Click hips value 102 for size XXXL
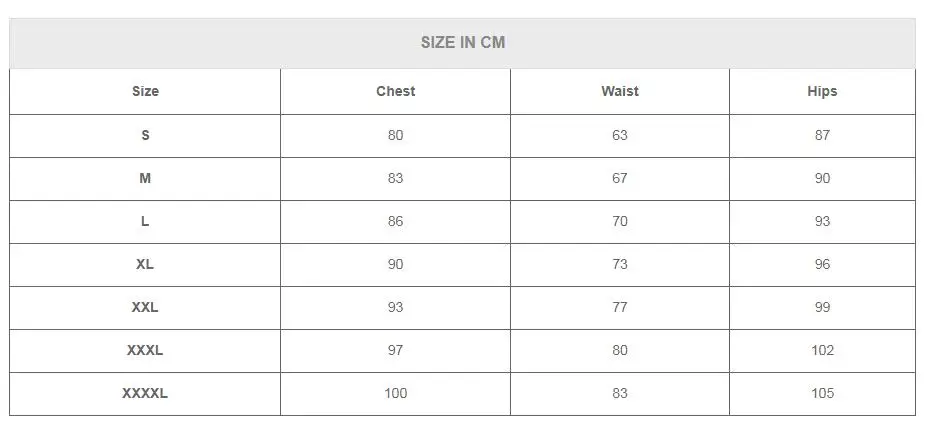This screenshot has height=427, width=927. pos(822,350)
